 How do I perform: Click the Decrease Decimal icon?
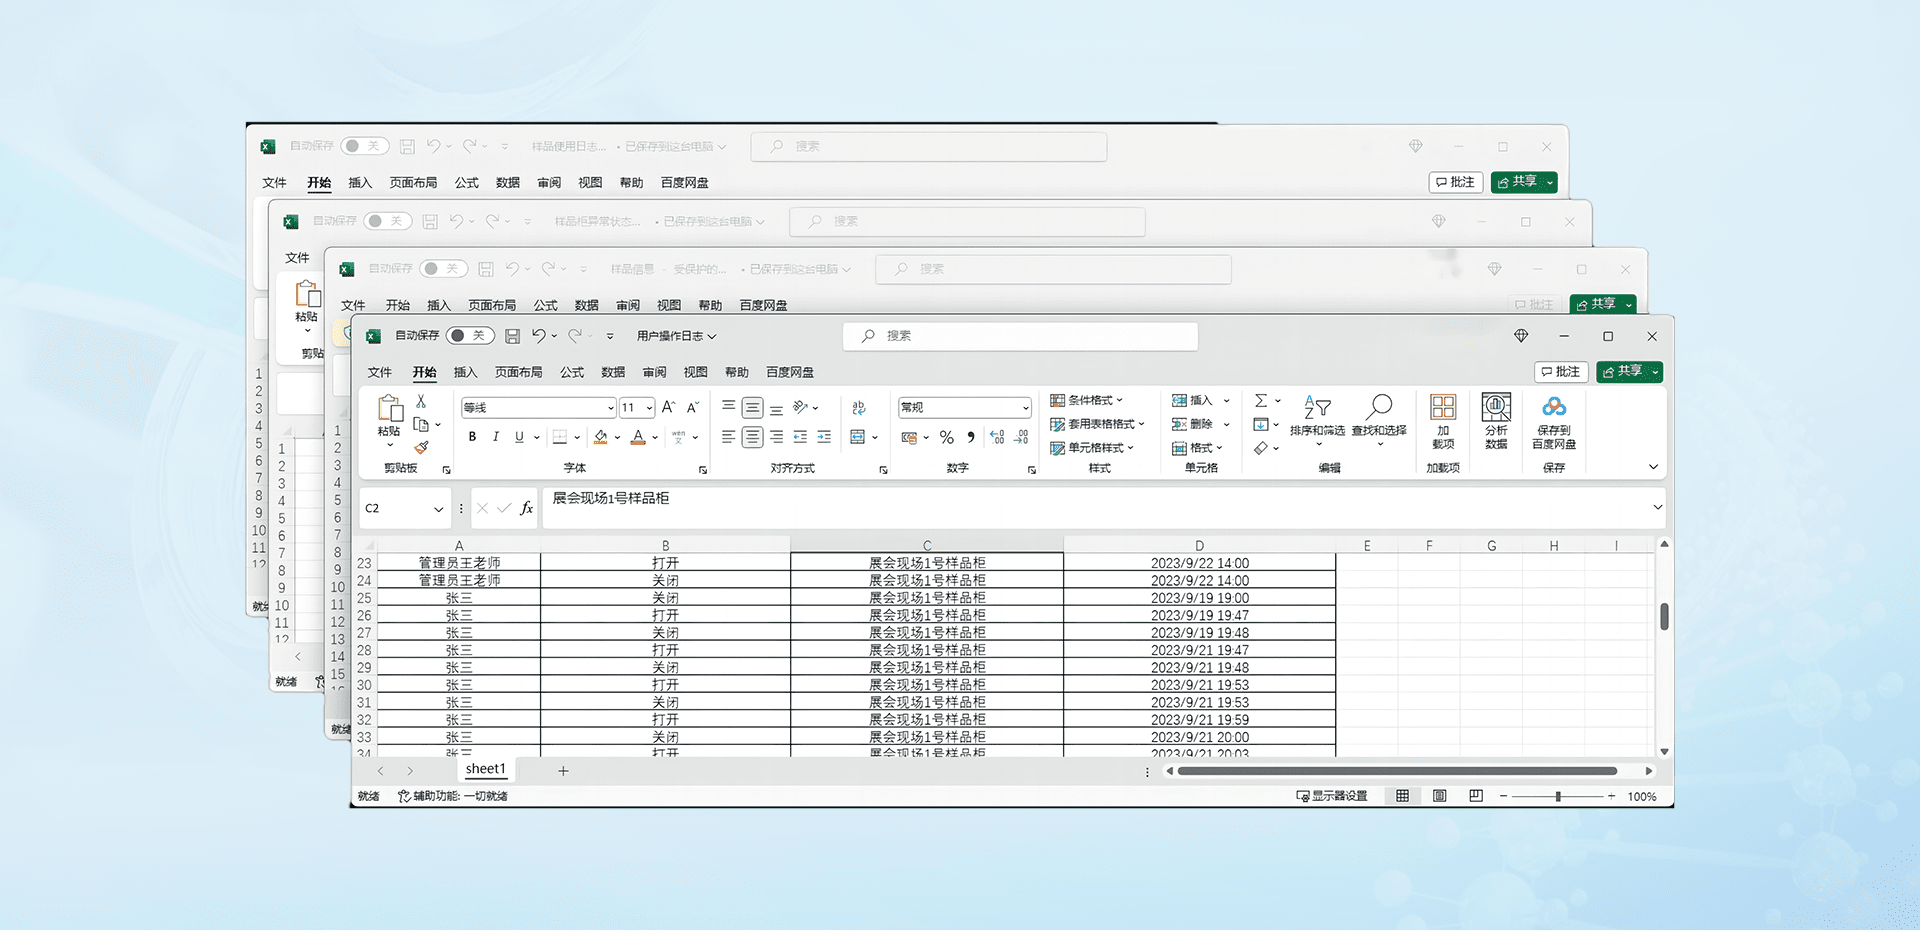(1021, 437)
